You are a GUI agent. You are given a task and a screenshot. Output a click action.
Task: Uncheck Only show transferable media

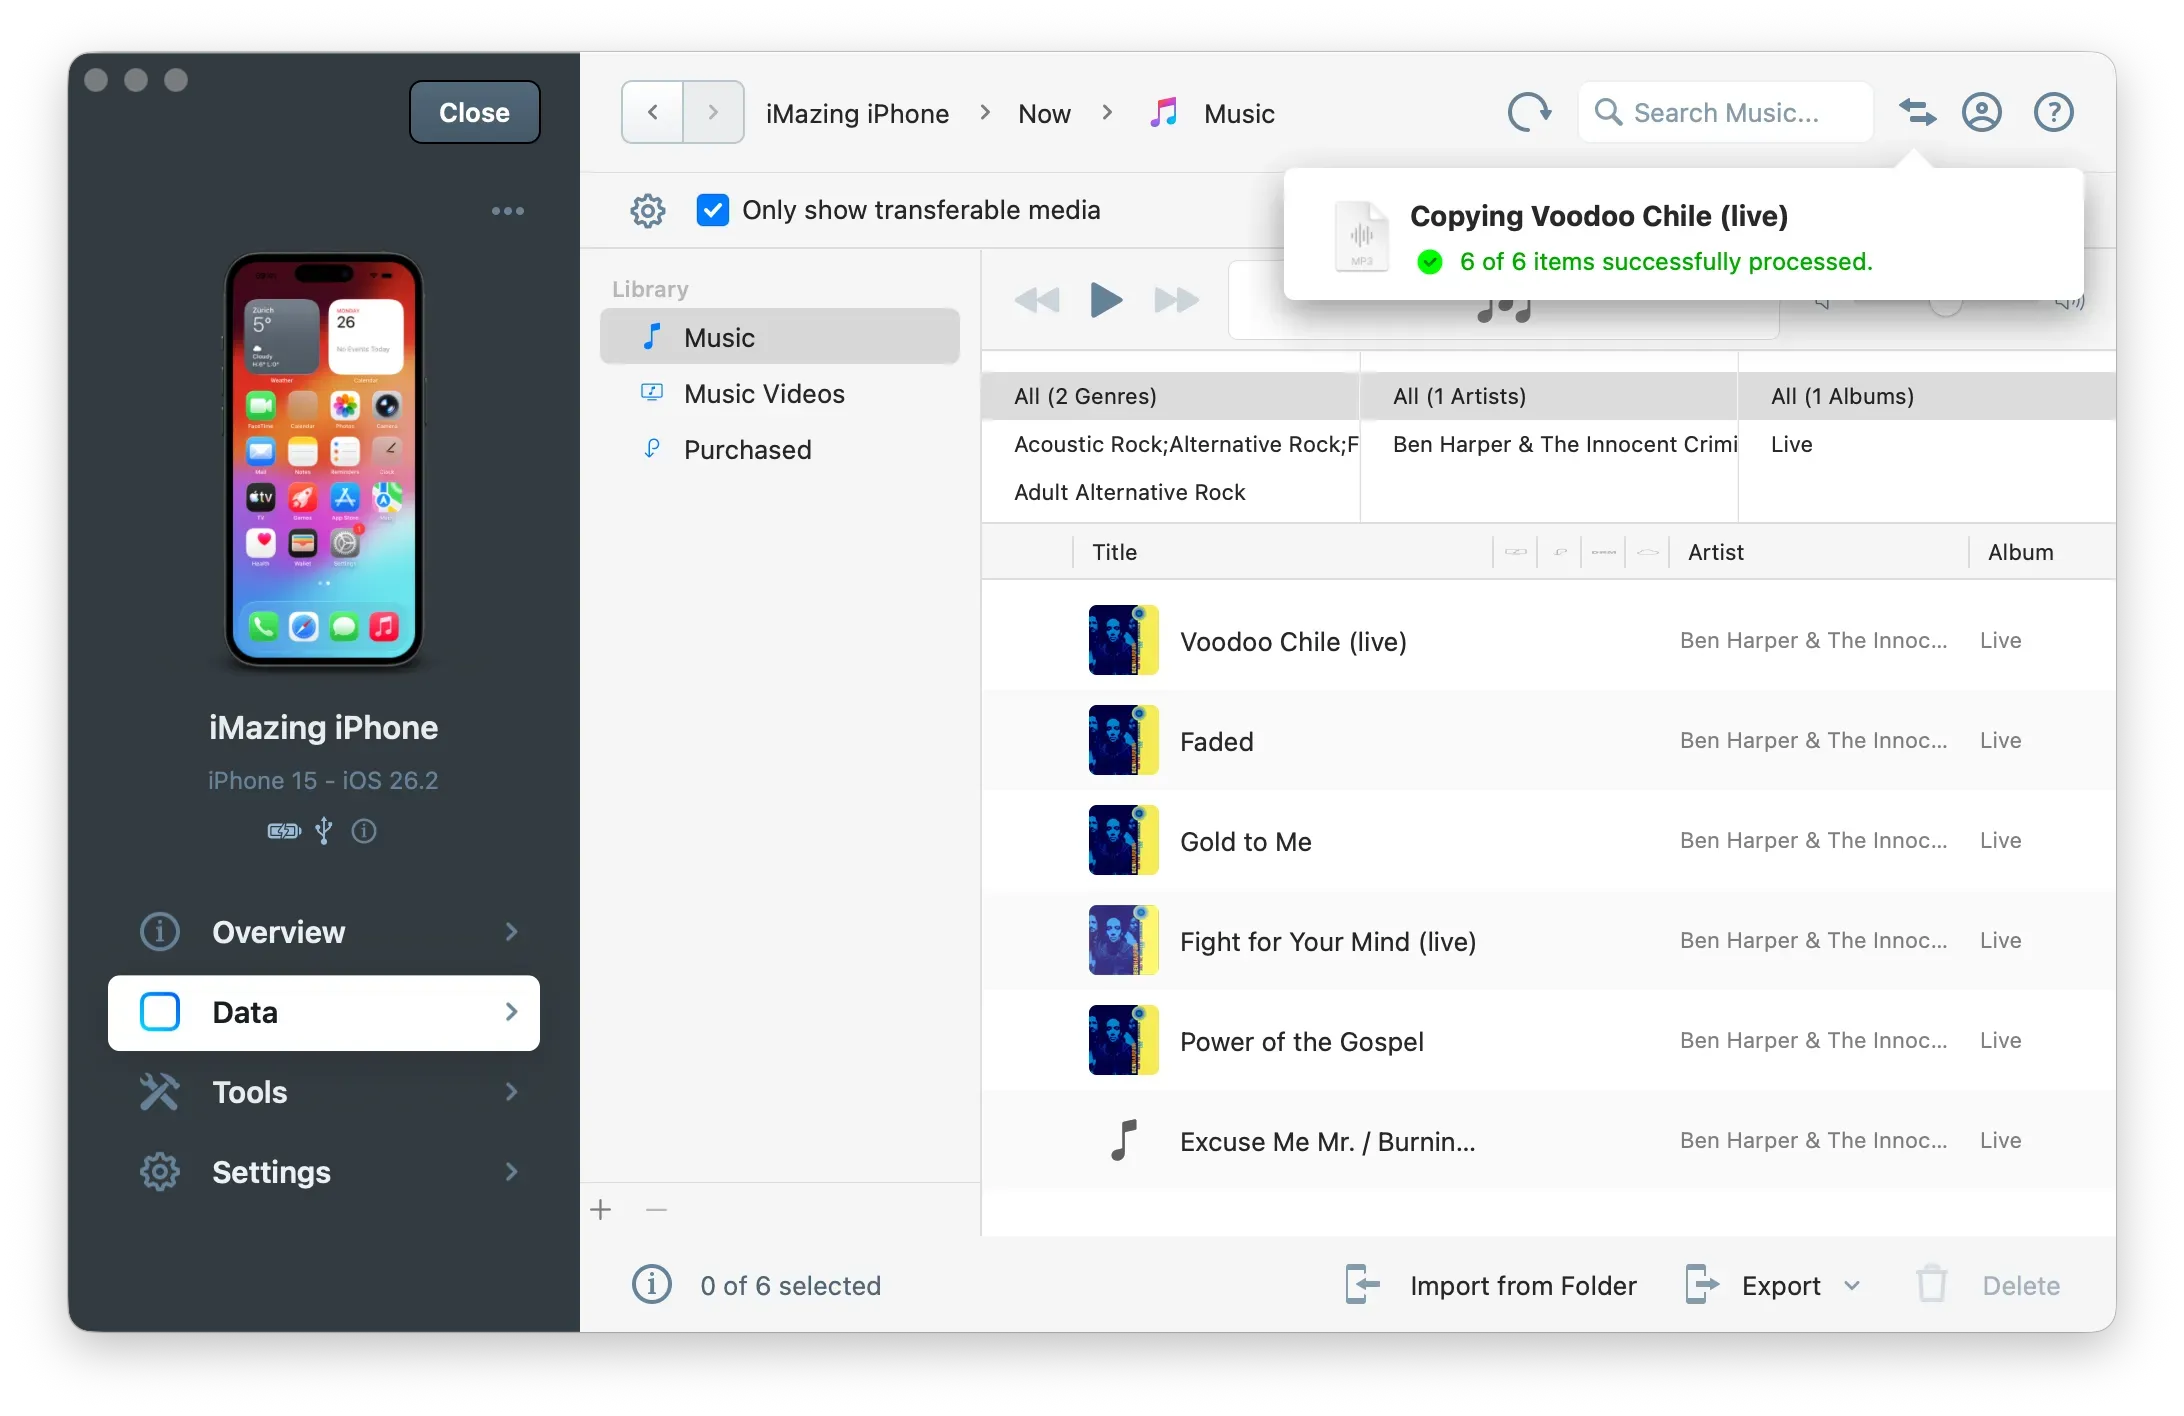click(x=713, y=210)
